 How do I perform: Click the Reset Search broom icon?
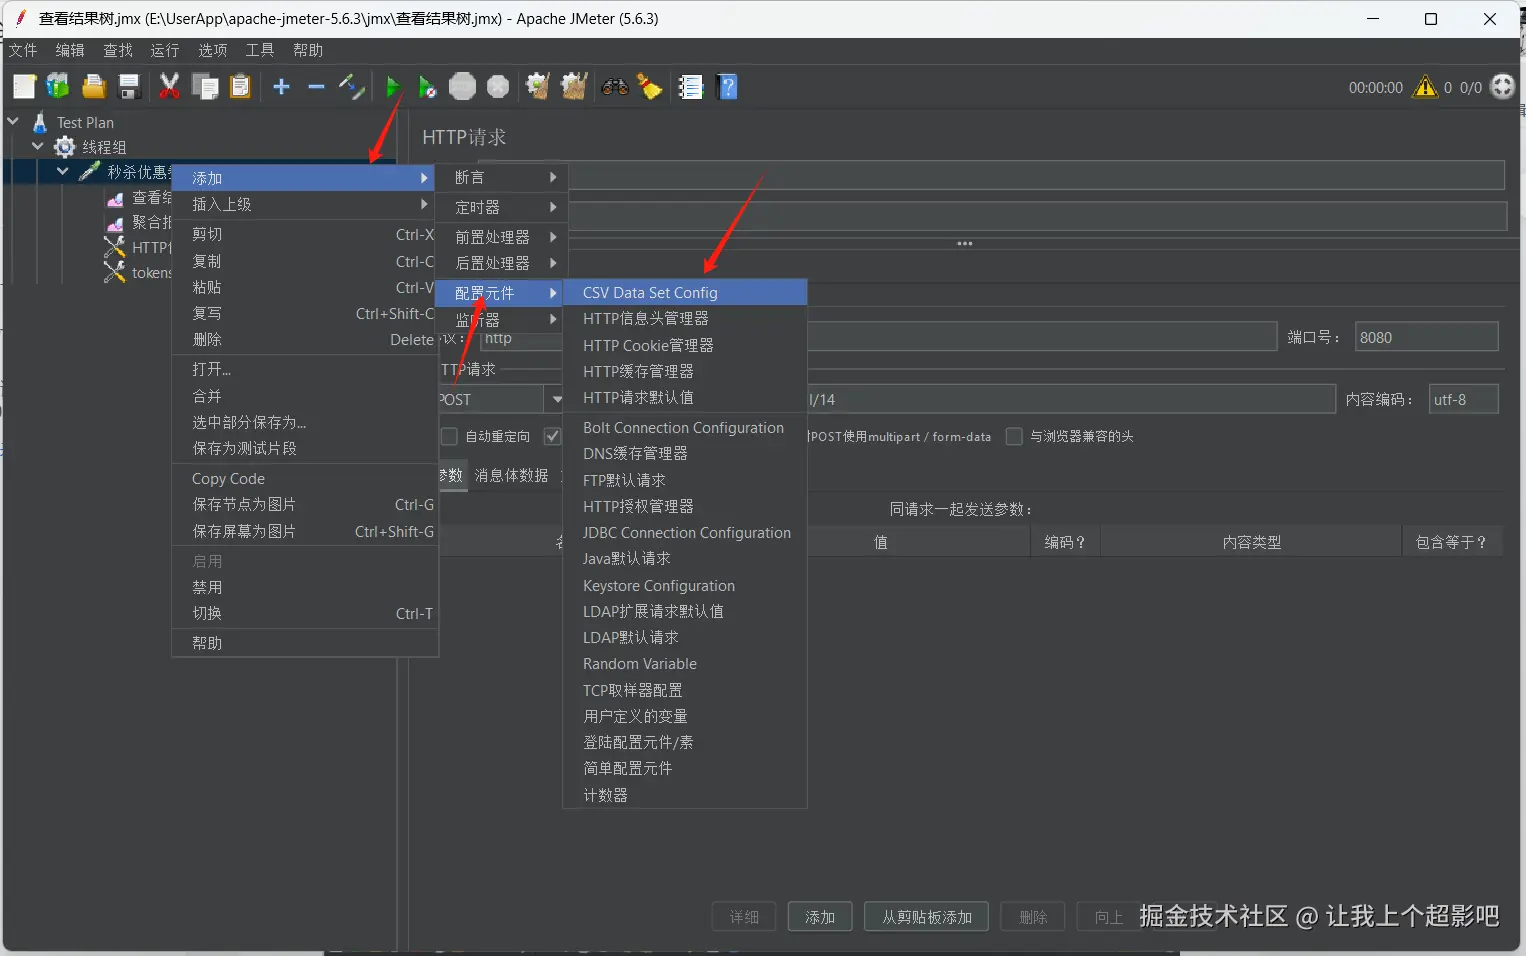pos(650,87)
